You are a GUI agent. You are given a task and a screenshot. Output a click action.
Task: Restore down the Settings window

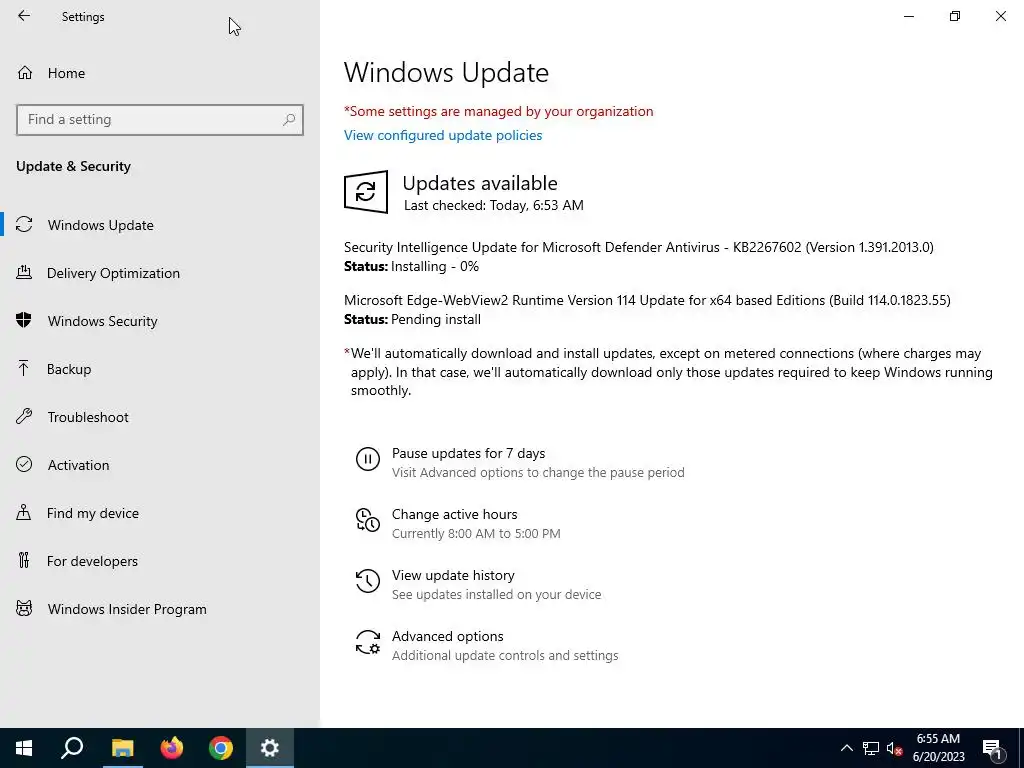pos(955,16)
